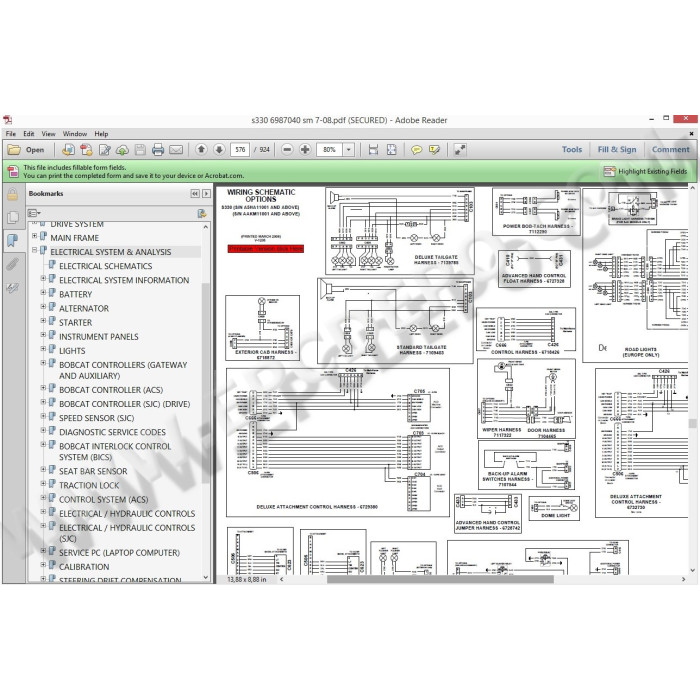The image size is (700, 700).
Task: Expand the MAIN FRAME bookmark
Action: 34,236
